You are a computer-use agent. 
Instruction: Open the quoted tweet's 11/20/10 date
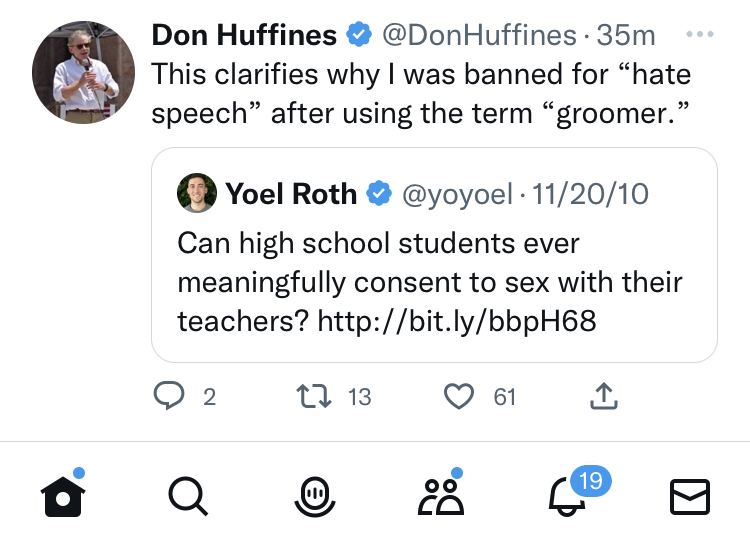point(591,193)
